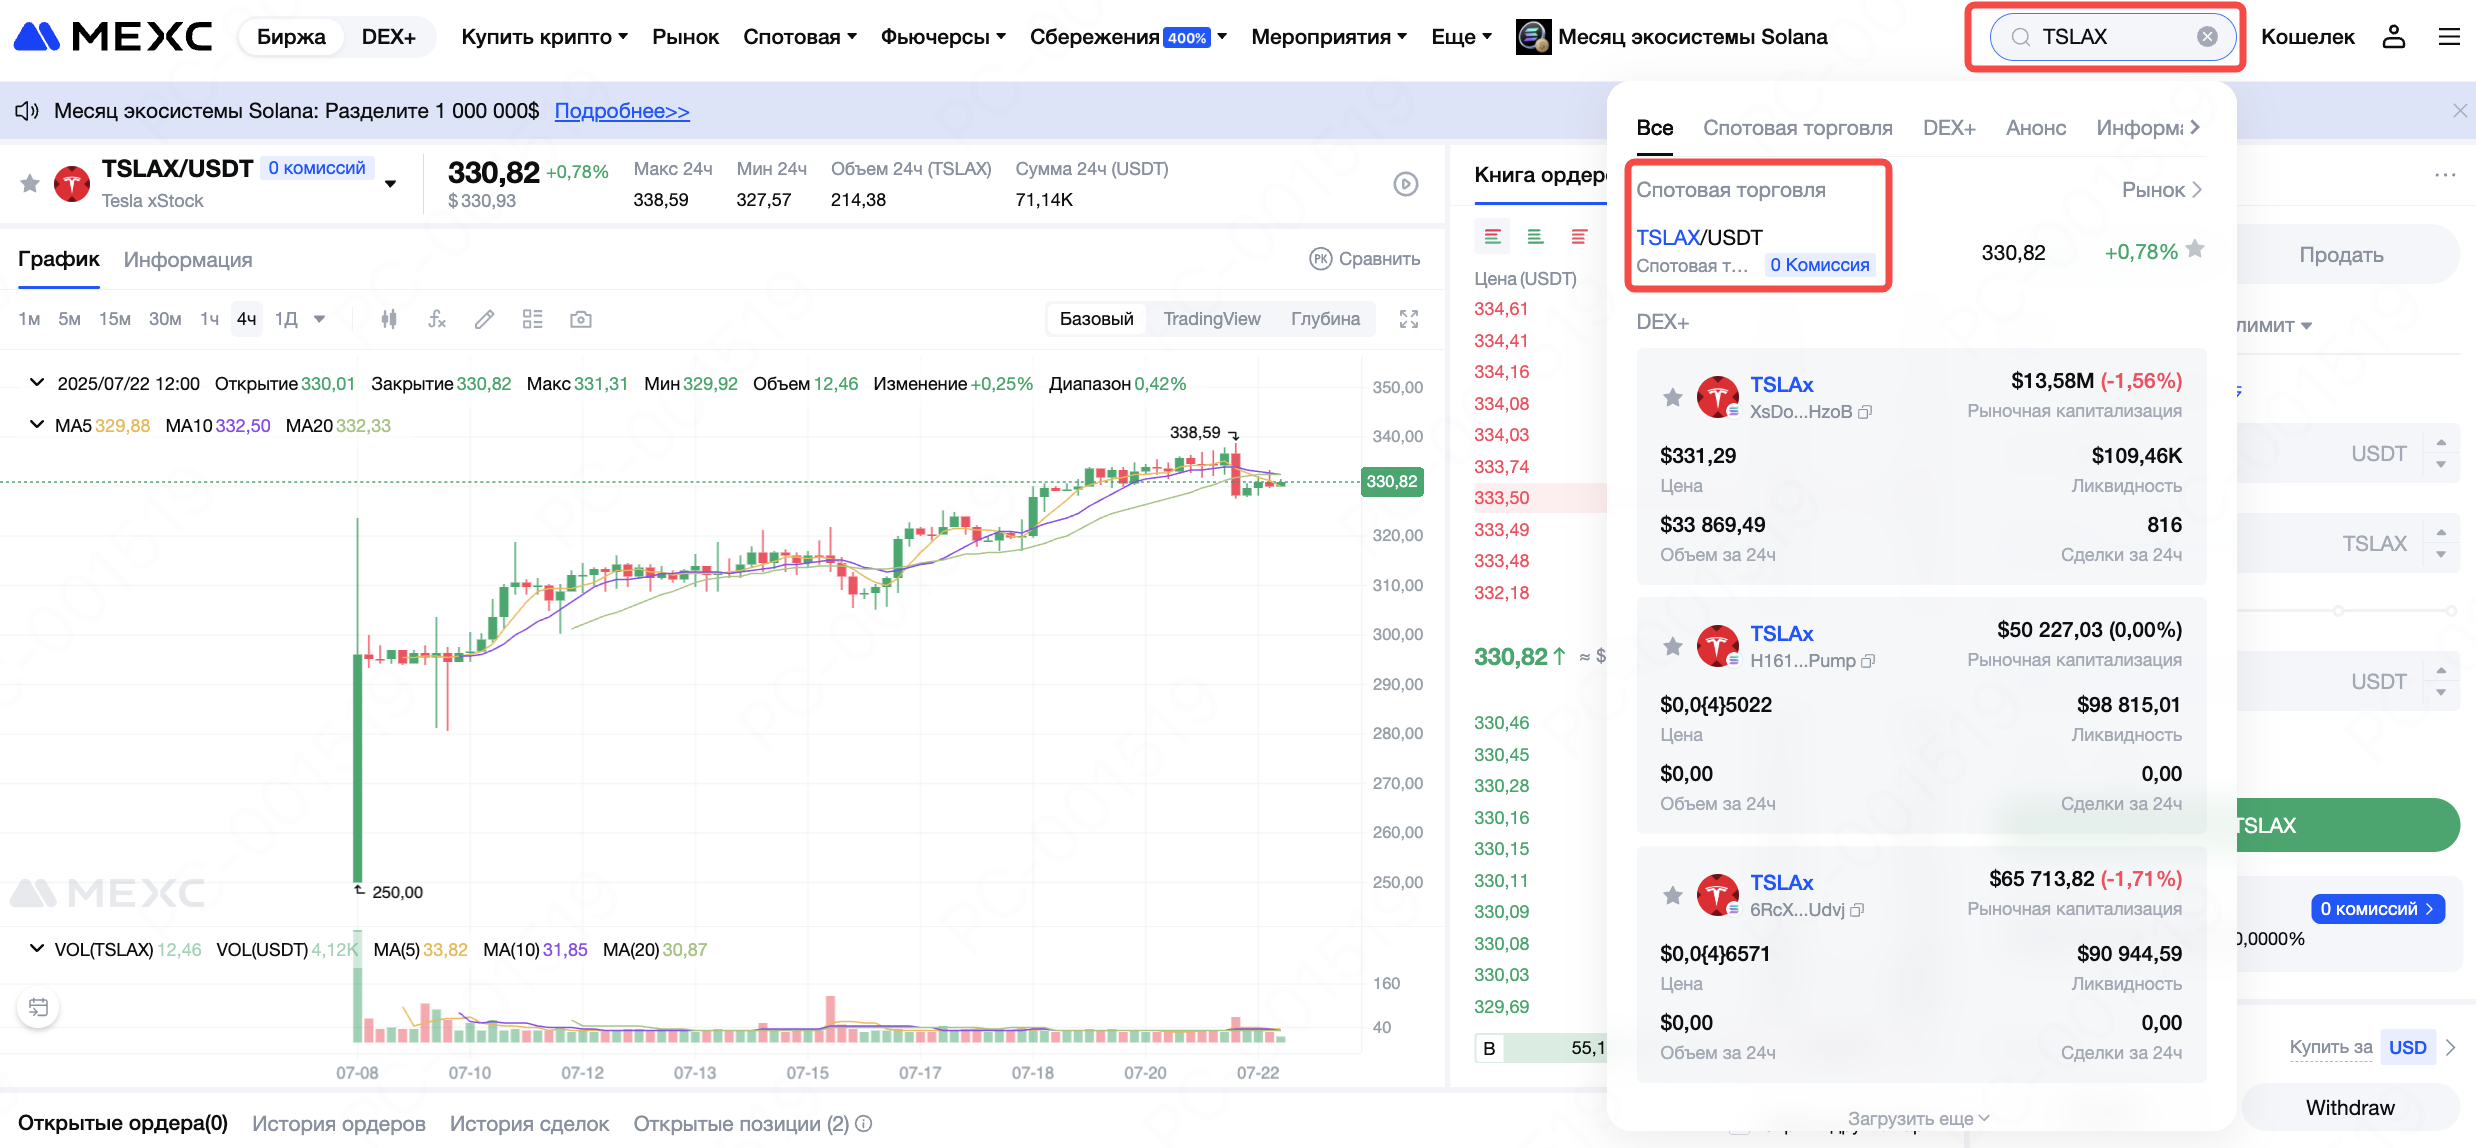Click the MEXC logo
Screen dimensions: 2476x1148
coord(113,37)
